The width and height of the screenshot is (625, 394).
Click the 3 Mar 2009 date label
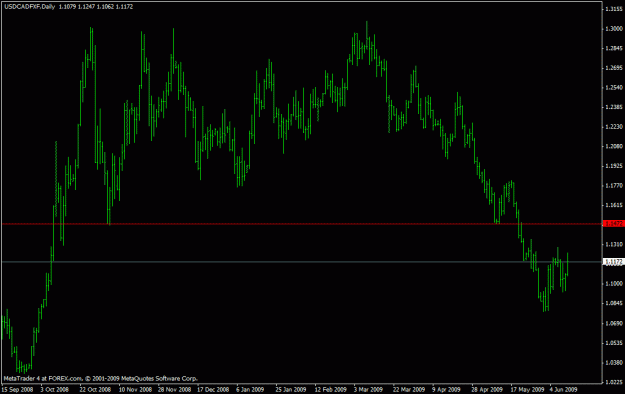[x=368, y=389]
